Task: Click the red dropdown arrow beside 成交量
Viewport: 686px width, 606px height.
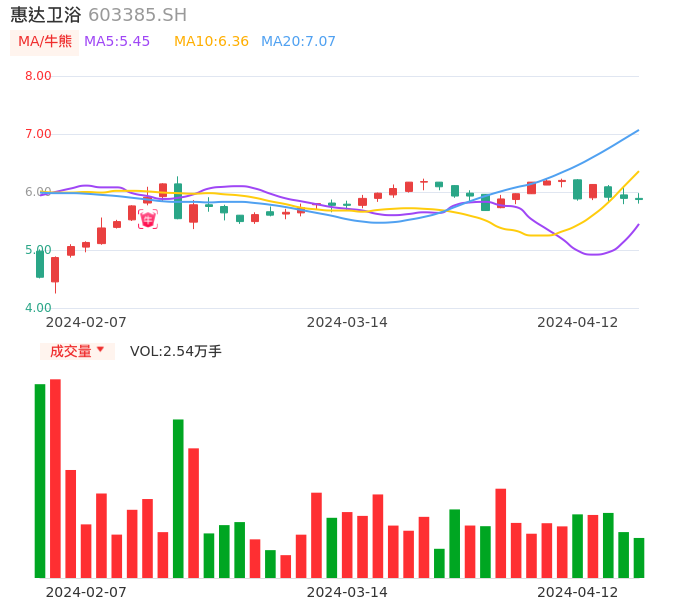Action: pyautogui.click(x=100, y=350)
